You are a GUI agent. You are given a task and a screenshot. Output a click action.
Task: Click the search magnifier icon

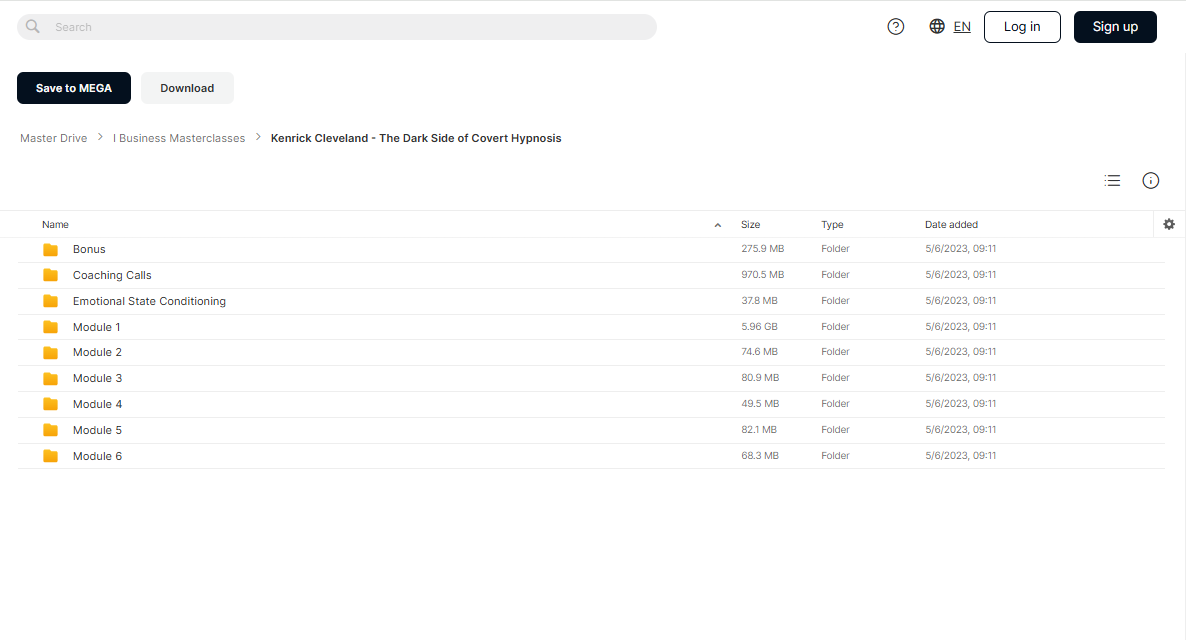click(x=33, y=26)
